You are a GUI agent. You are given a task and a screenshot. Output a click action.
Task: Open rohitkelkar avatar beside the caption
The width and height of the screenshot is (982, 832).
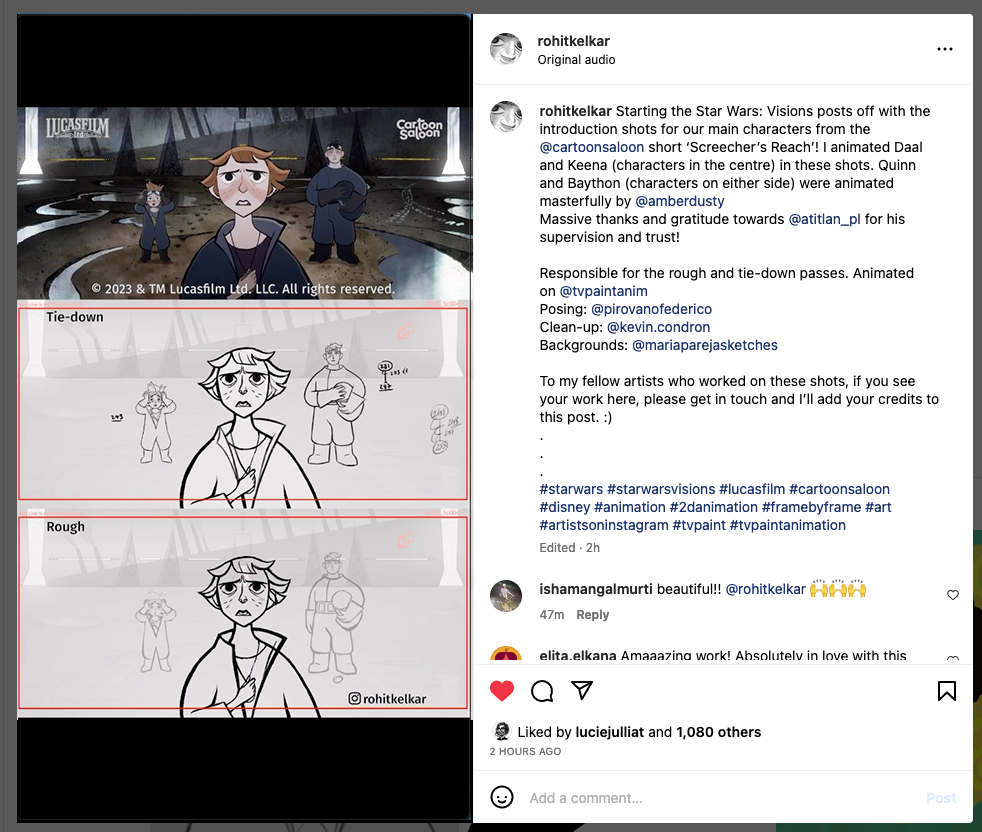tap(505, 117)
